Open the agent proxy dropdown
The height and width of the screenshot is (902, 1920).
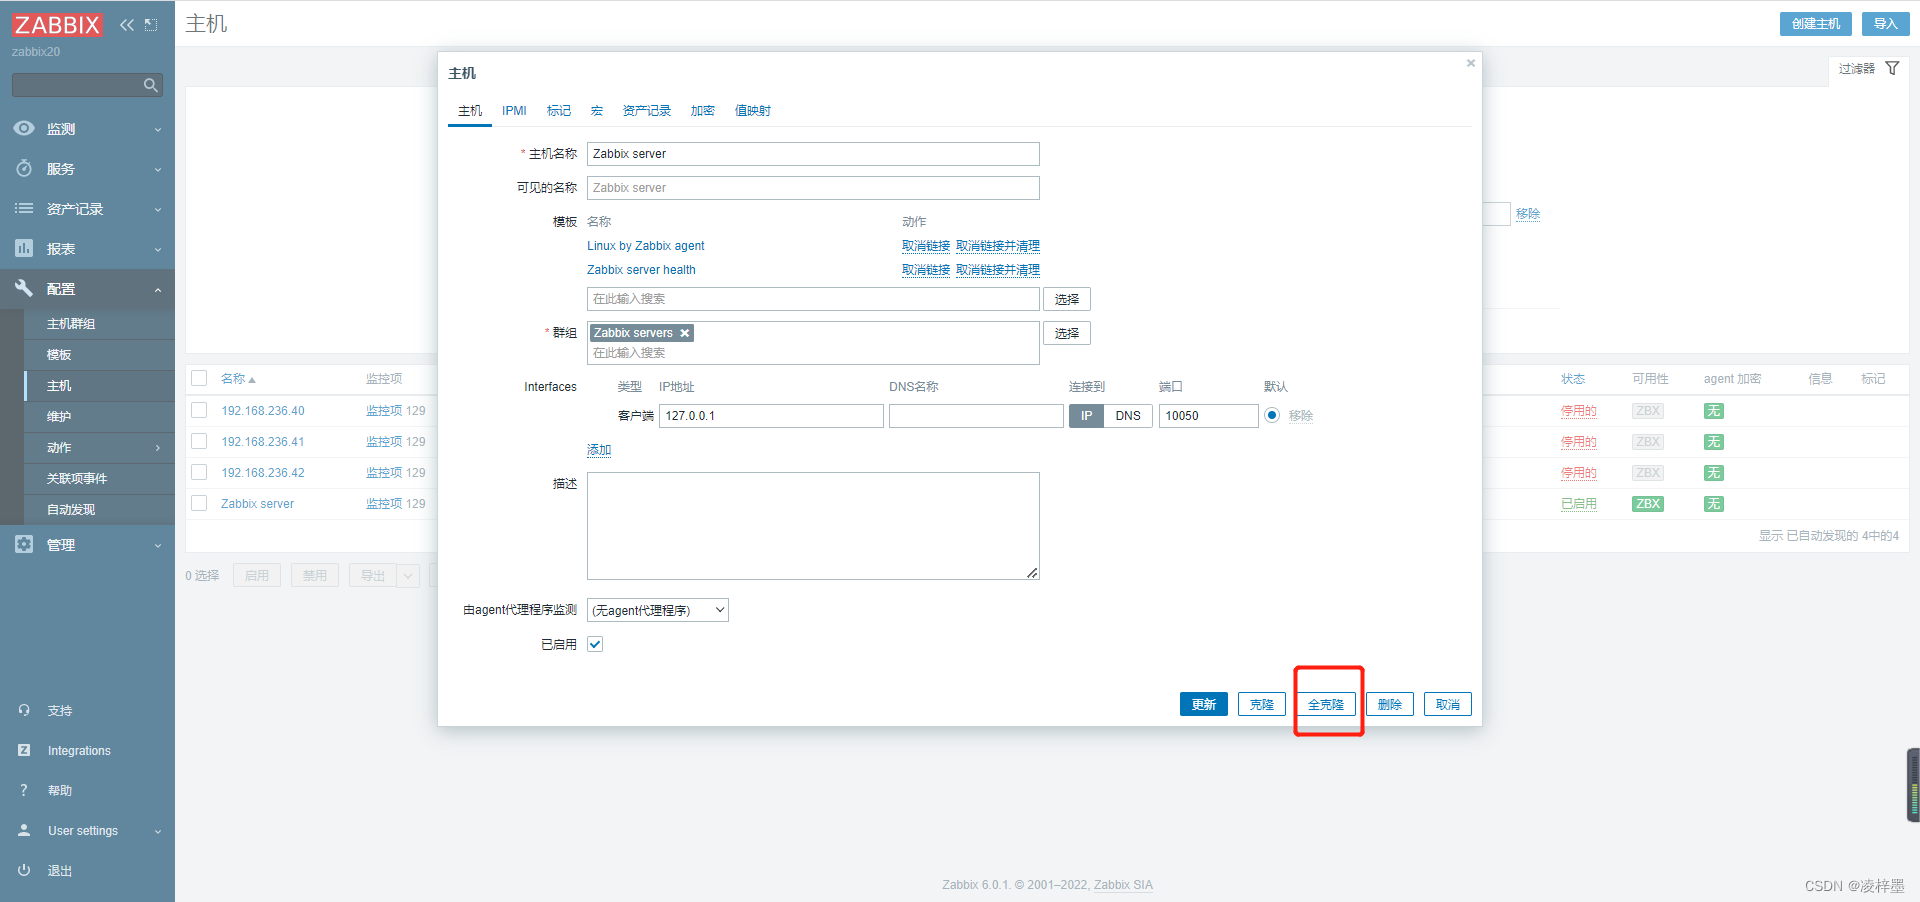tap(658, 610)
